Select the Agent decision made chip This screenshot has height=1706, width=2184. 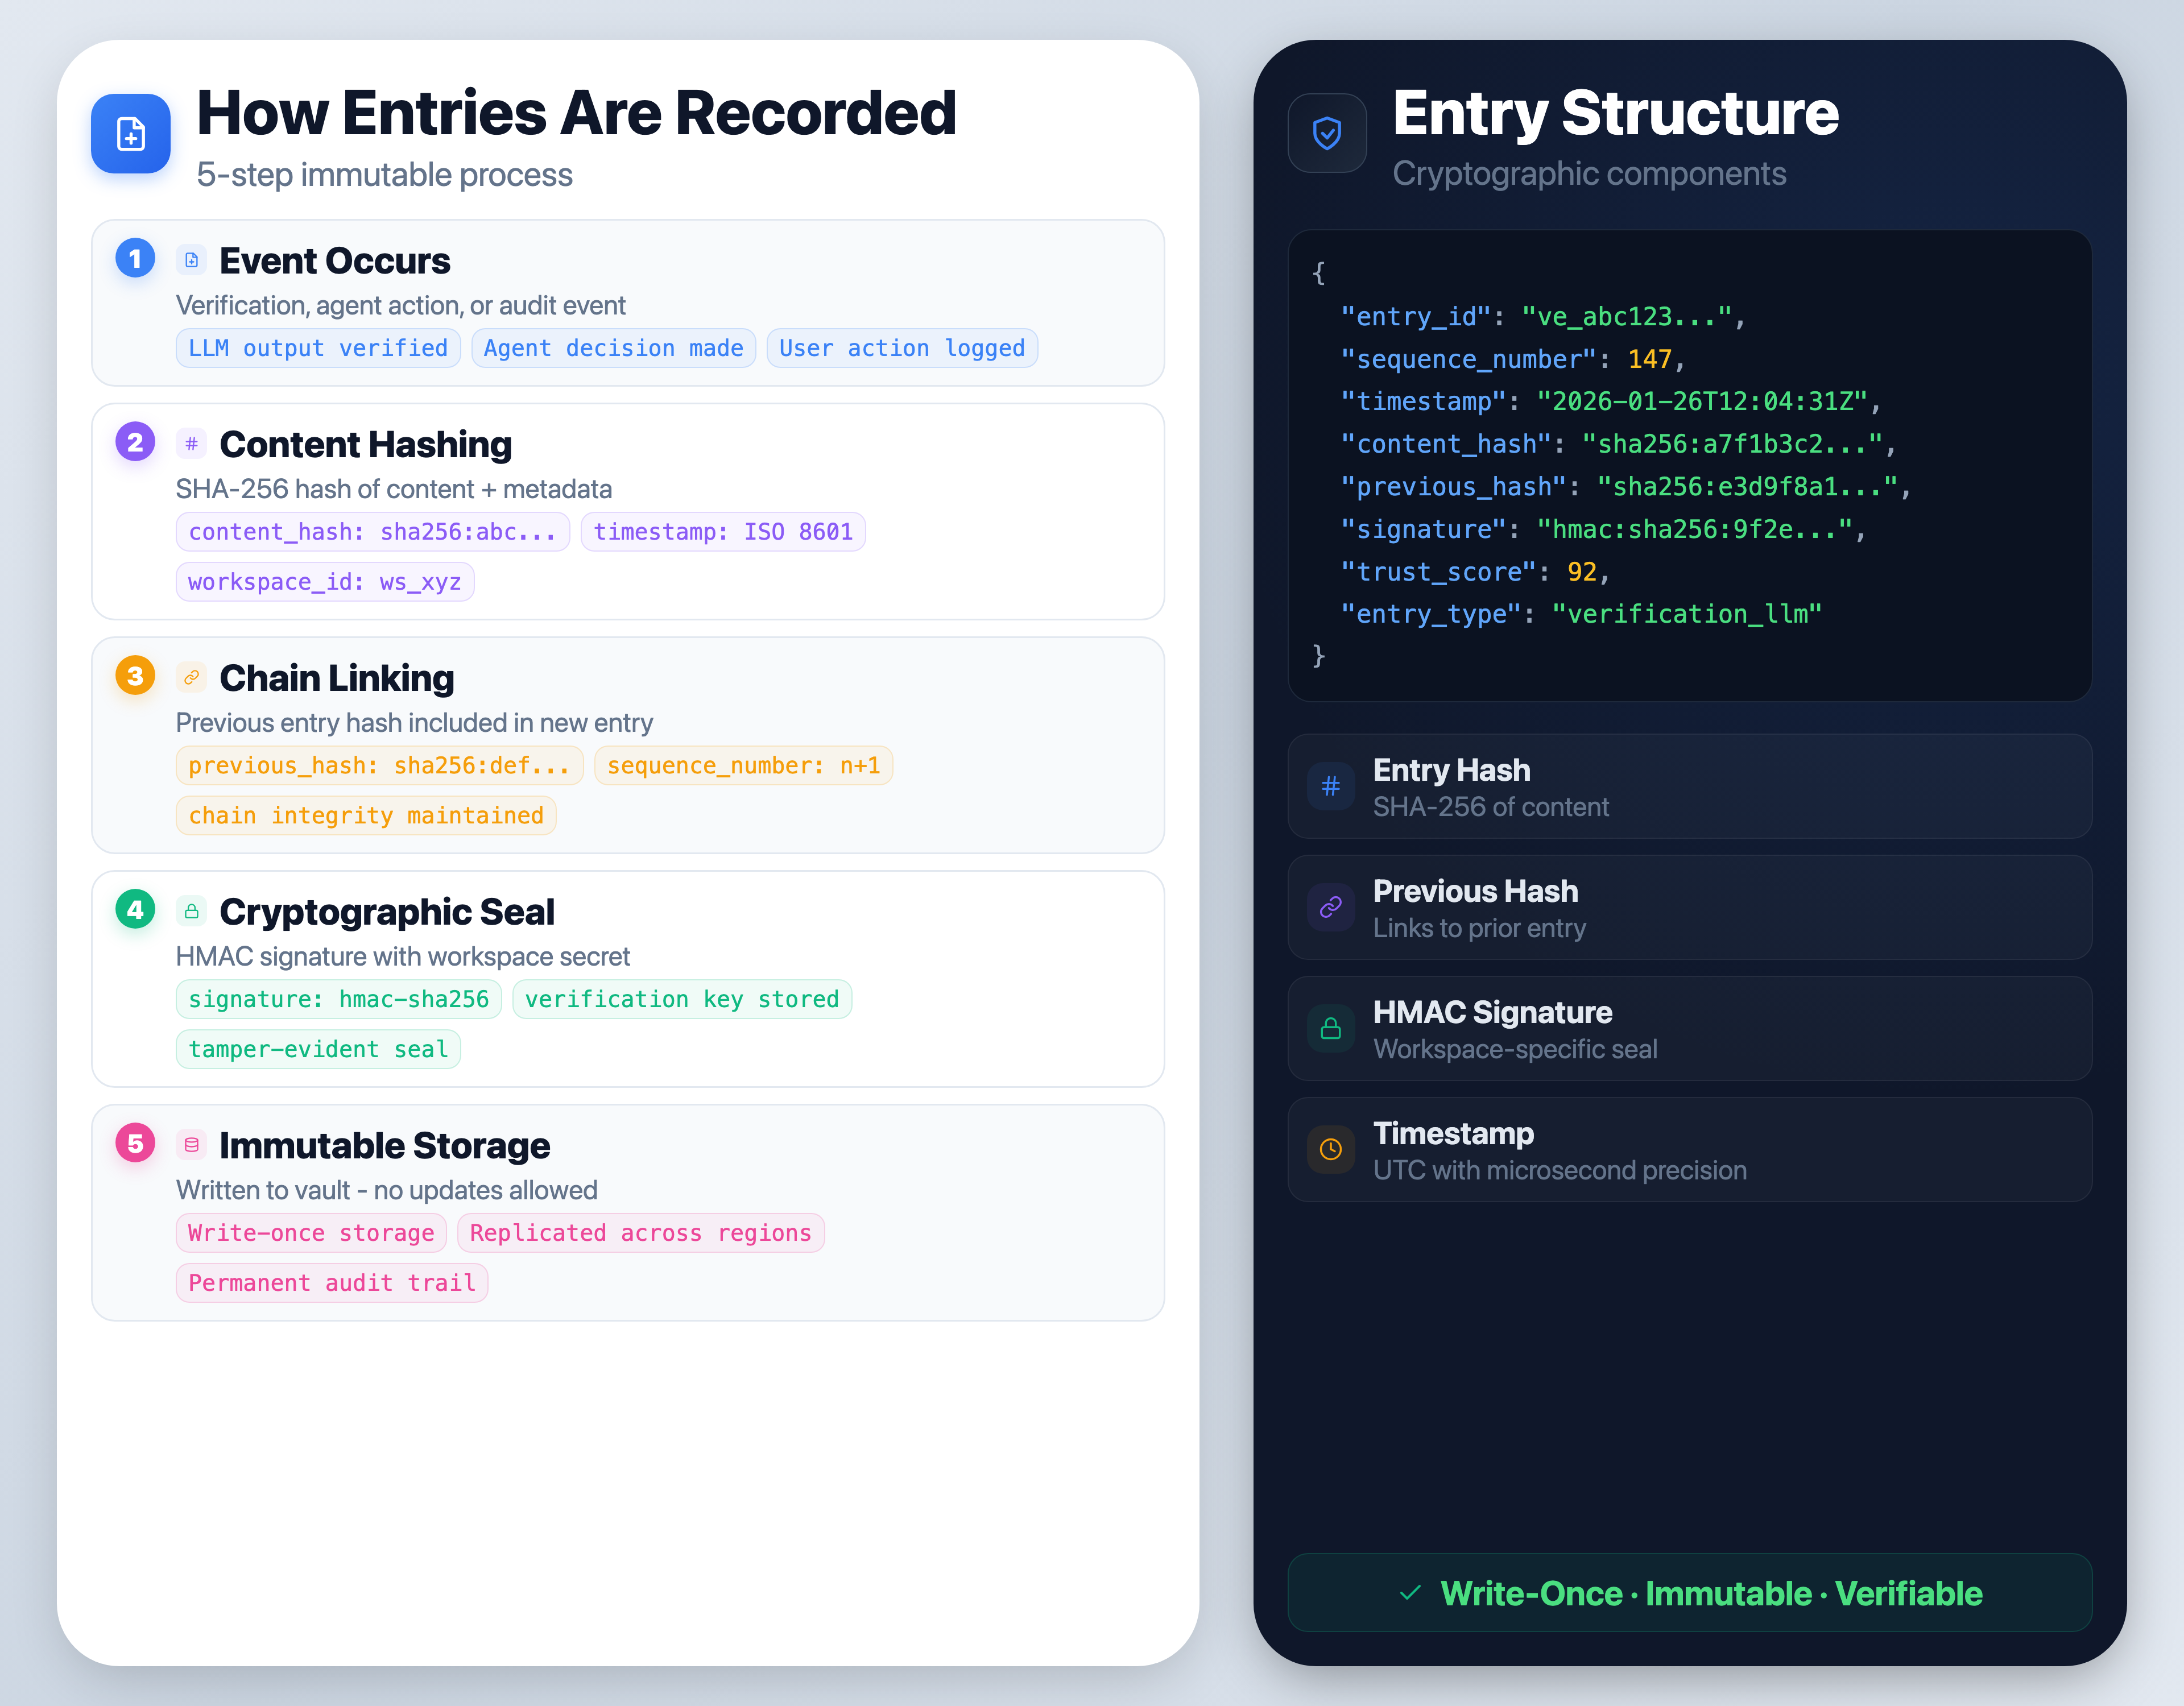(613, 347)
